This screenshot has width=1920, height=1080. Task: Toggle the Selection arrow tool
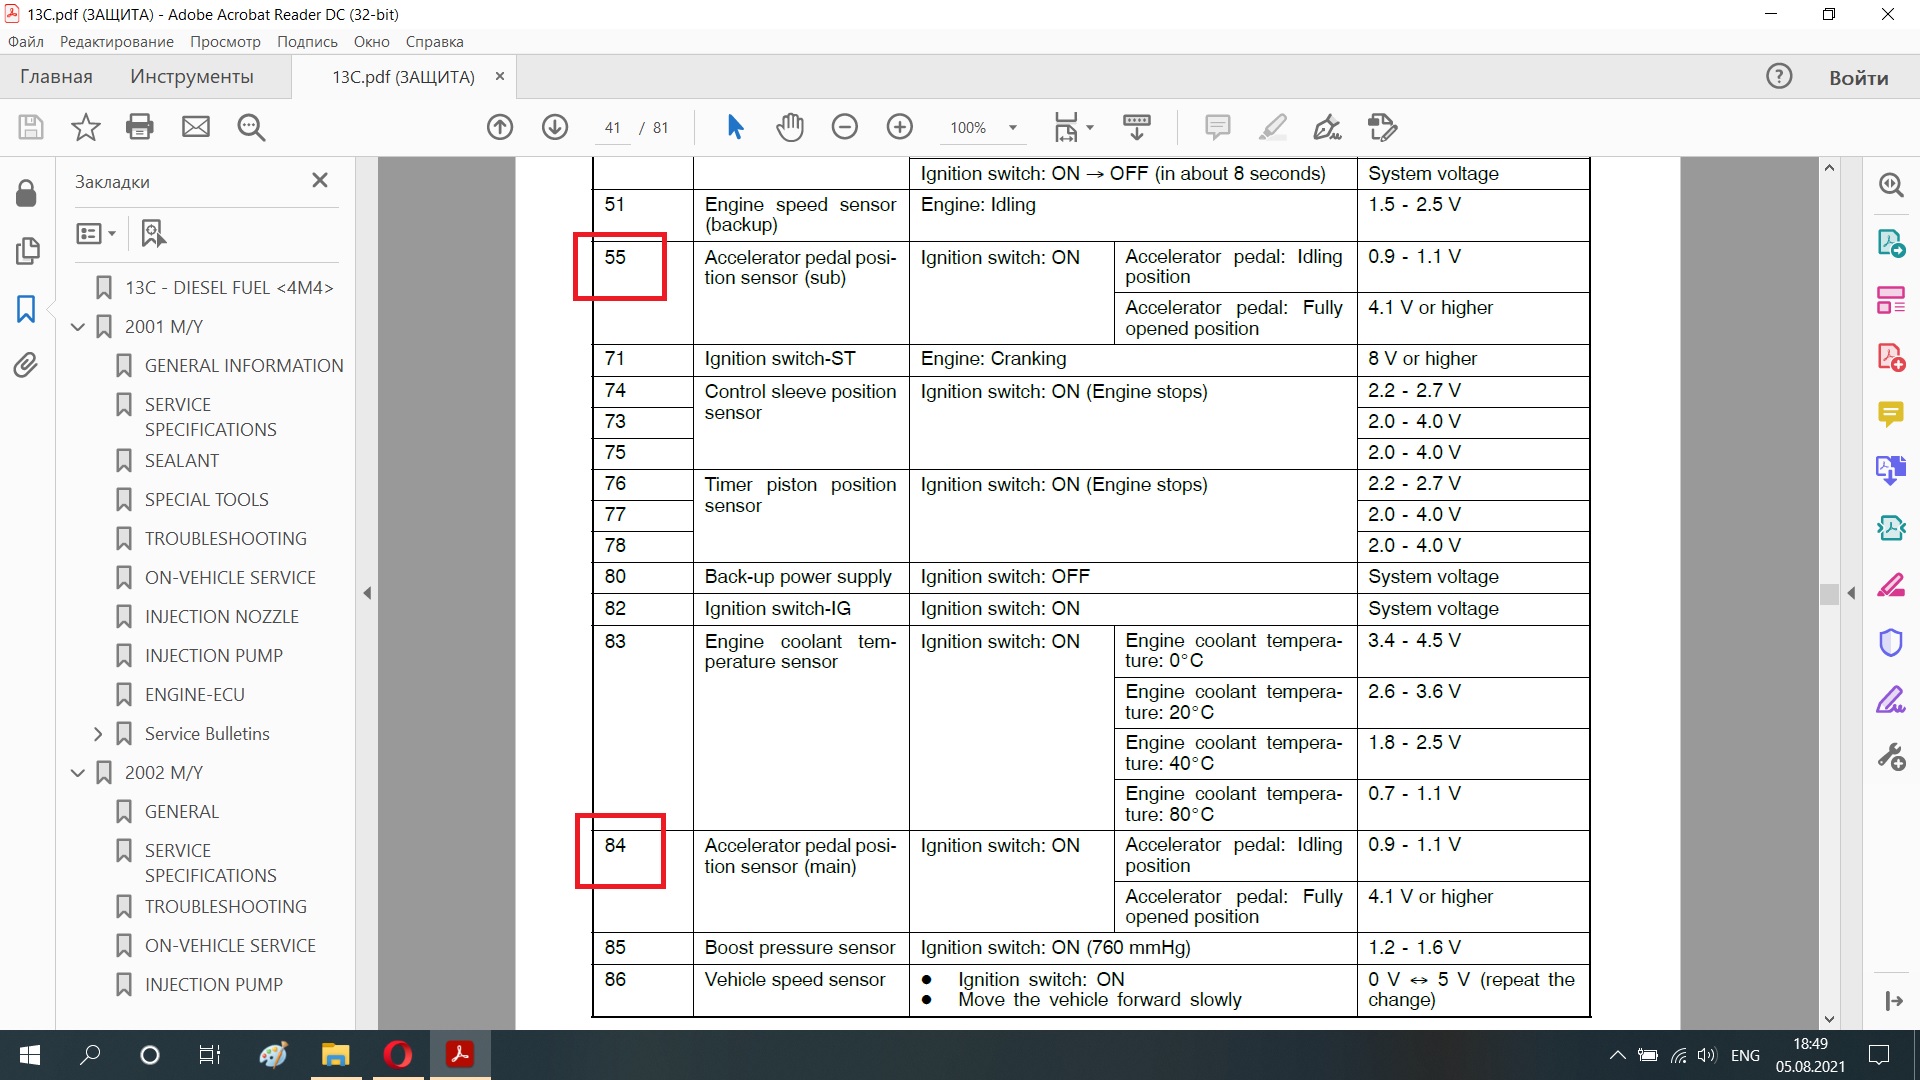[x=735, y=127]
